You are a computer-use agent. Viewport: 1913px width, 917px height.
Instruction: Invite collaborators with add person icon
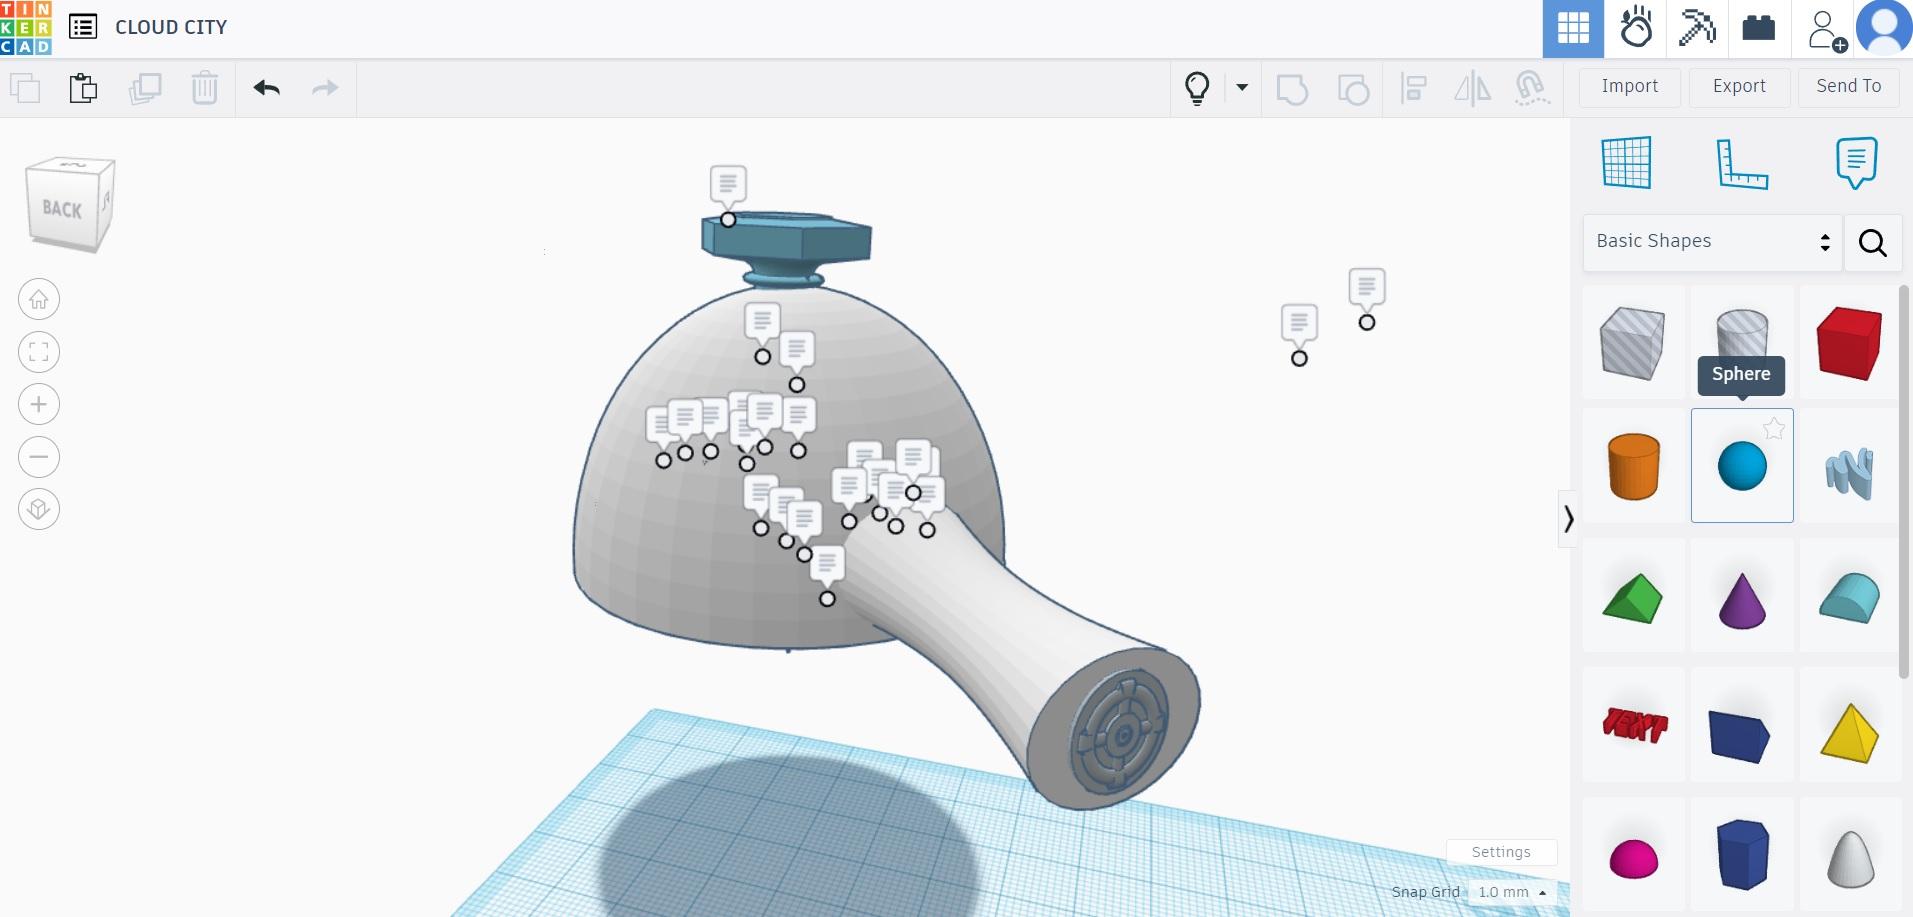point(1826,30)
